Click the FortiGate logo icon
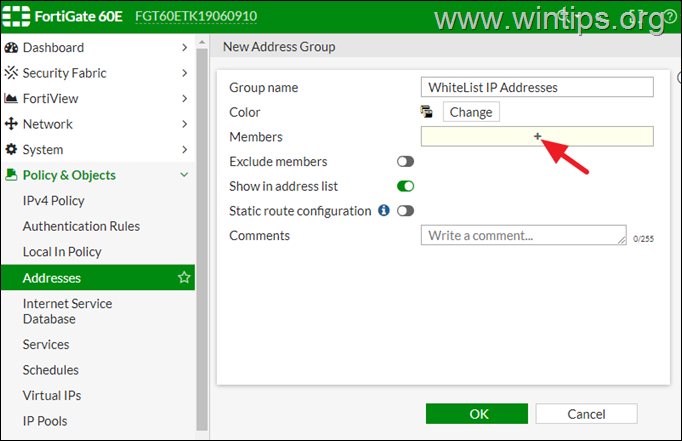This screenshot has height=441, width=682. pyautogui.click(x=17, y=17)
